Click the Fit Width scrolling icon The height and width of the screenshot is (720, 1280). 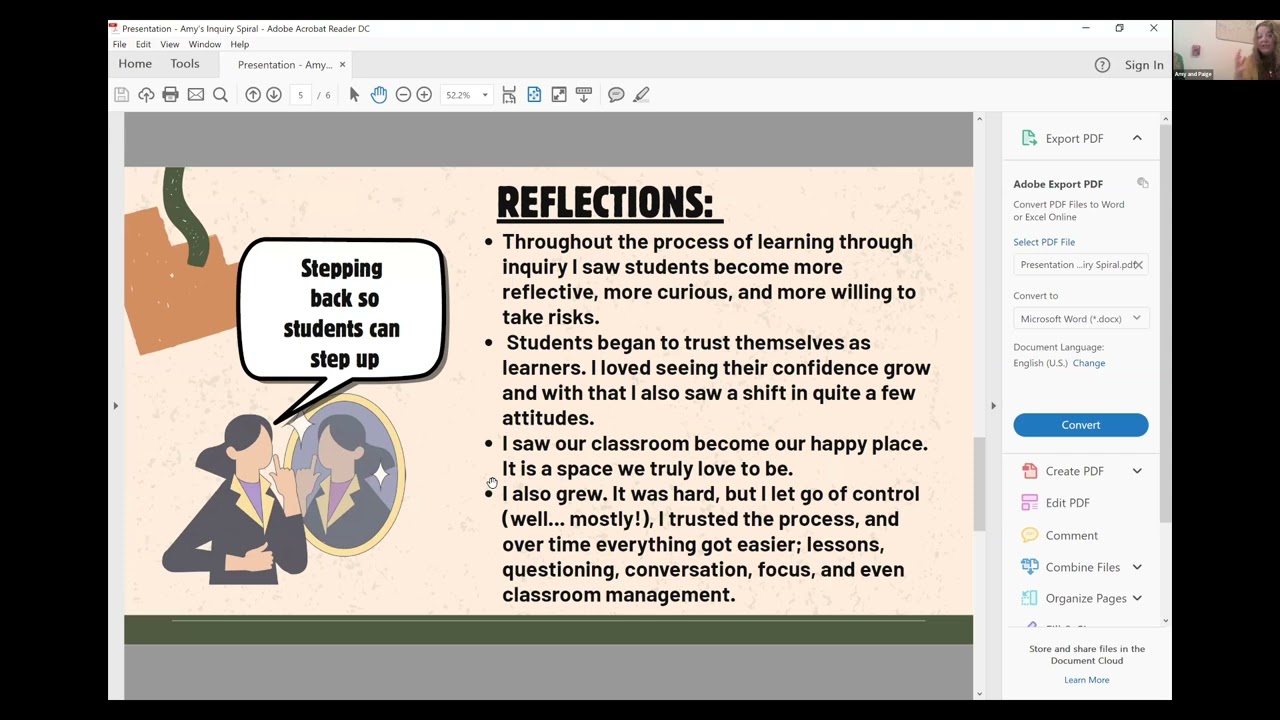click(x=509, y=95)
